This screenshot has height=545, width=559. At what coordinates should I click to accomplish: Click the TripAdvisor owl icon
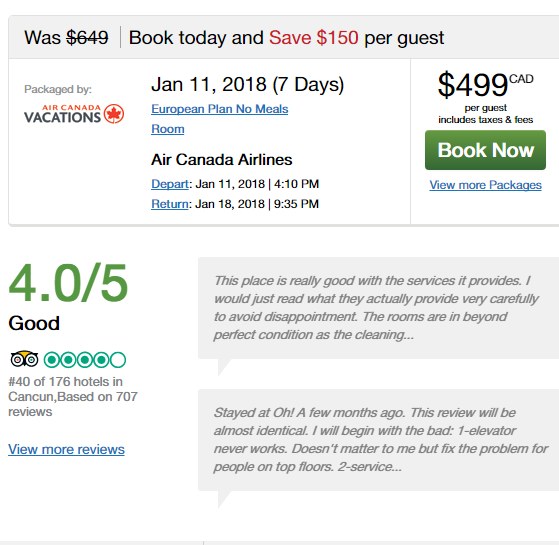click(24, 359)
